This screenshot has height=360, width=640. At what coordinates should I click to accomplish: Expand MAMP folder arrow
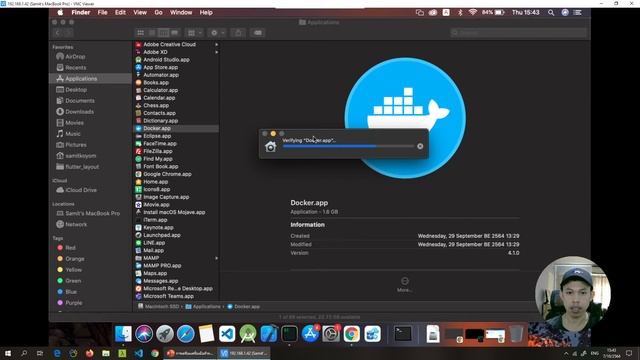[x=216, y=258]
